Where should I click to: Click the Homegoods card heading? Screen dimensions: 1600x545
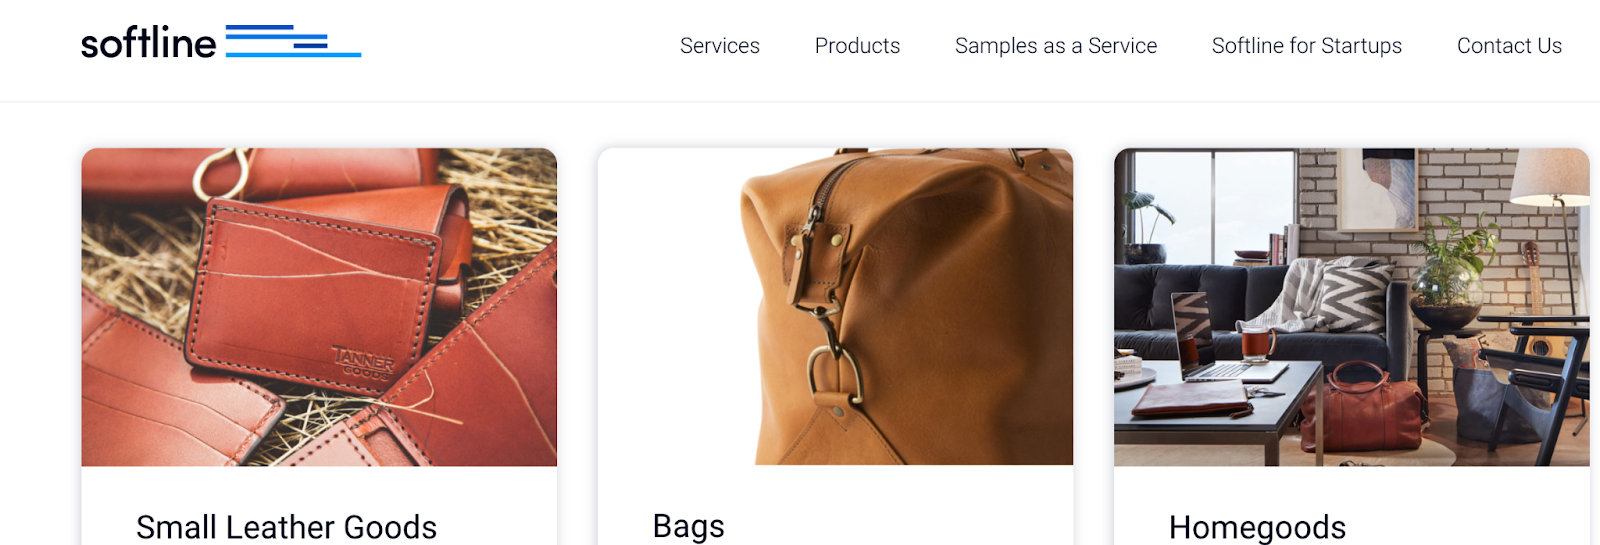tap(1257, 526)
